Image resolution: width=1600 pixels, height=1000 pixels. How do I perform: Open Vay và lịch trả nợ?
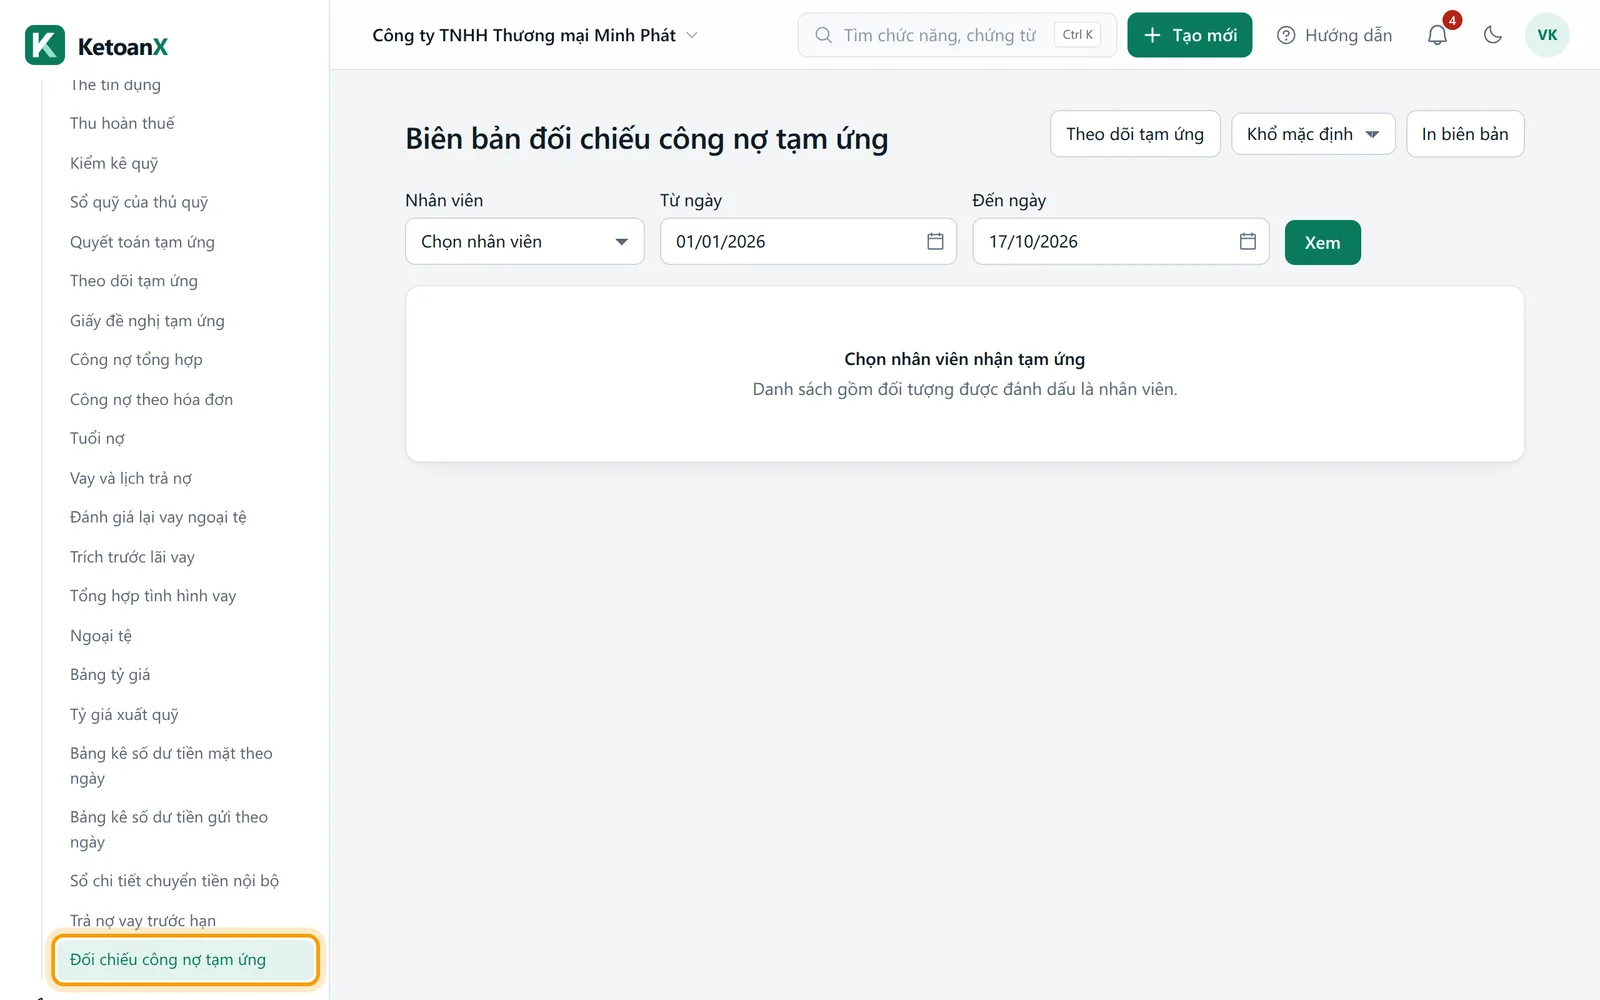pyautogui.click(x=131, y=478)
